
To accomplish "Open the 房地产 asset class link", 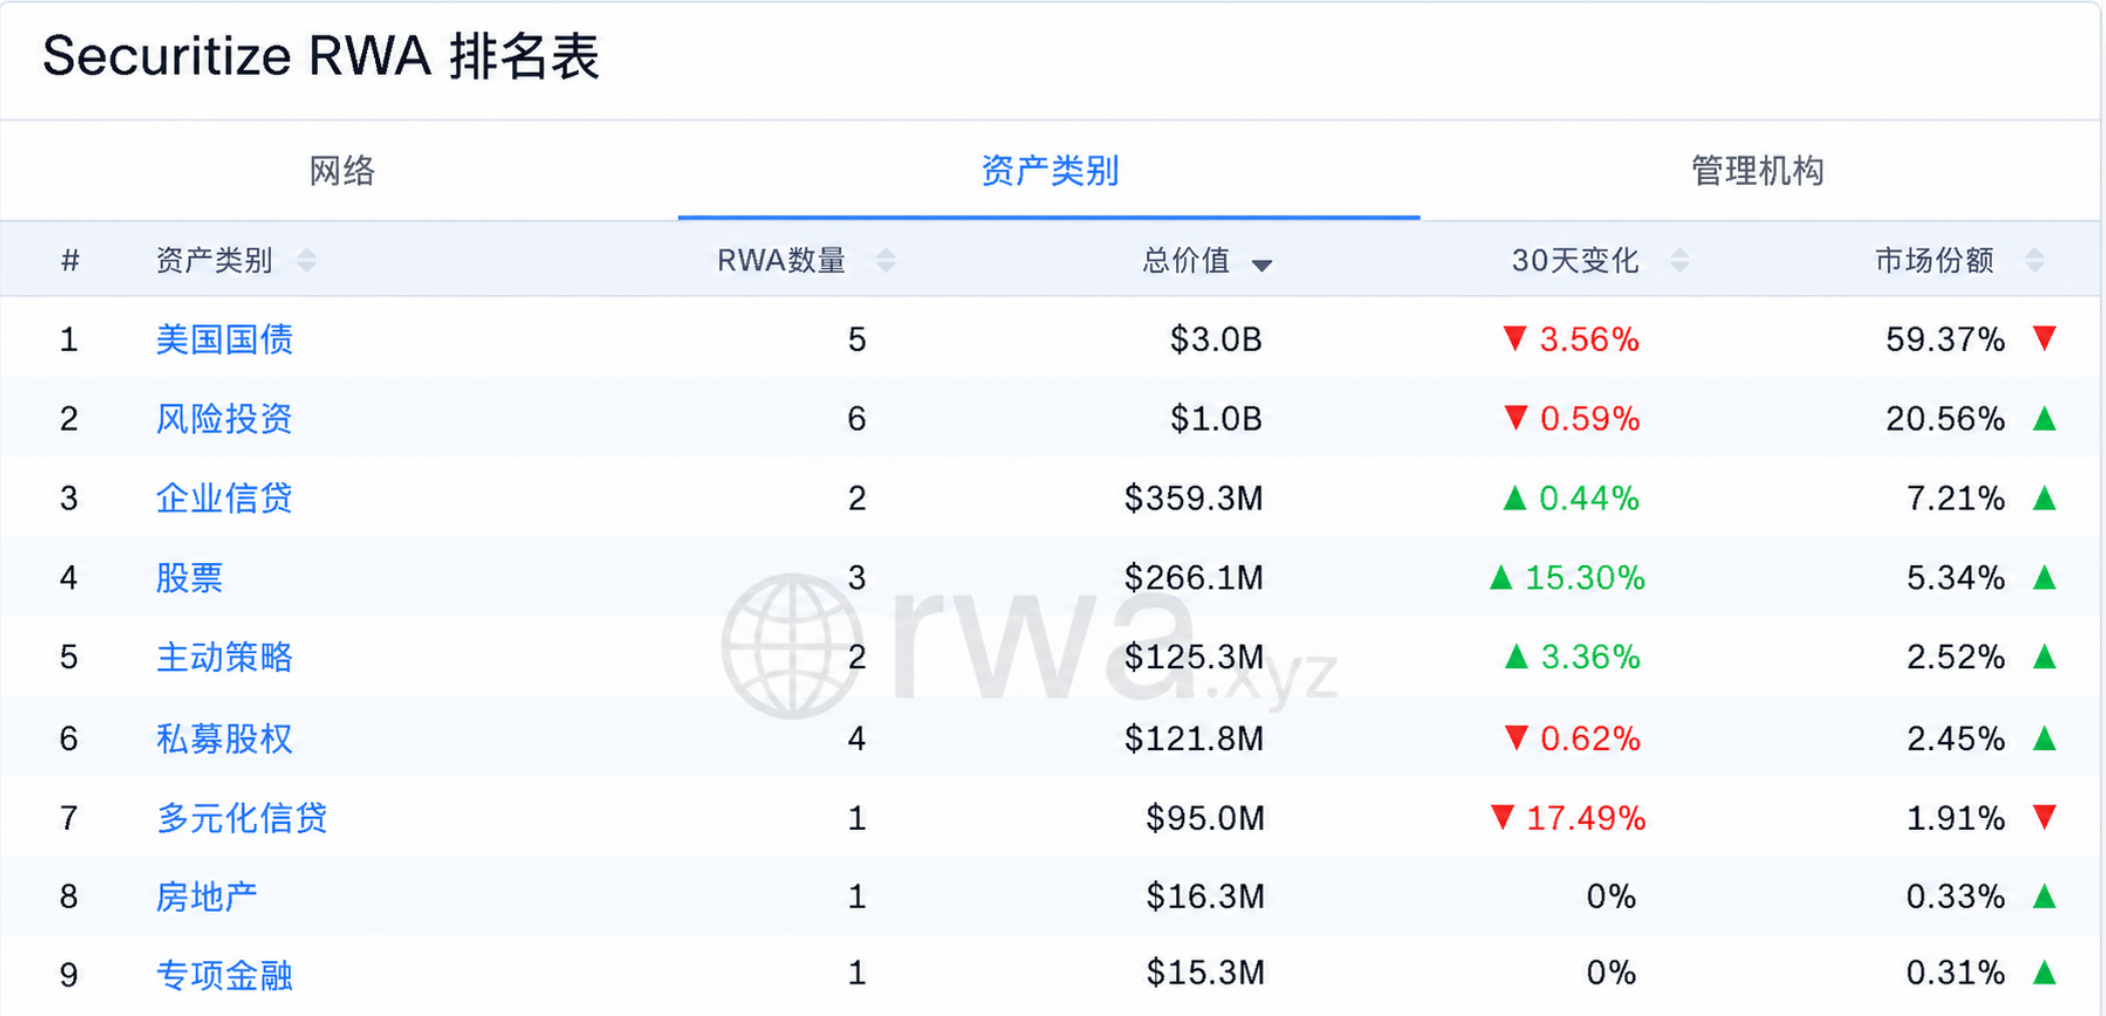I will tap(207, 896).
